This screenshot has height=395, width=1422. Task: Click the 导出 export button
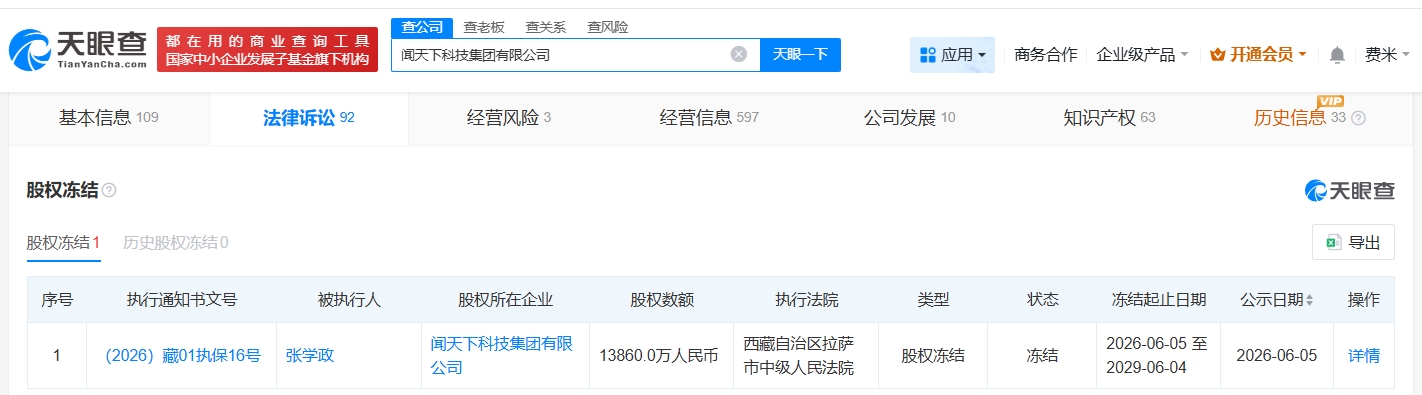click(x=1353, y=242)
